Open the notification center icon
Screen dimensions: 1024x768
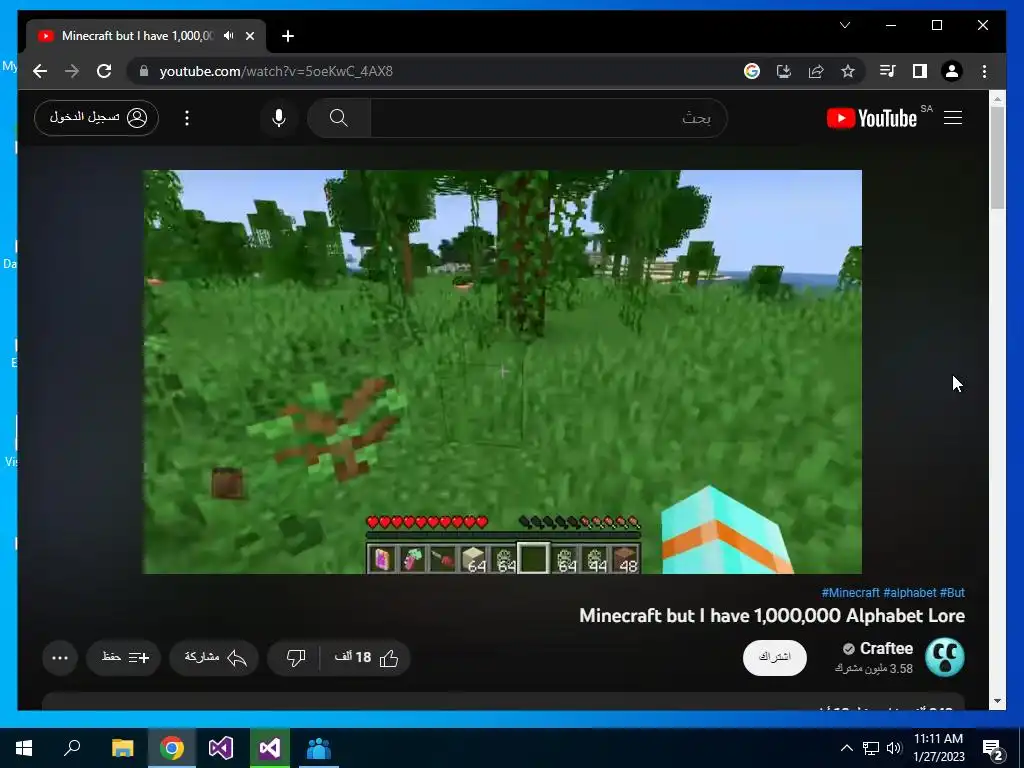tap(993, 748)
